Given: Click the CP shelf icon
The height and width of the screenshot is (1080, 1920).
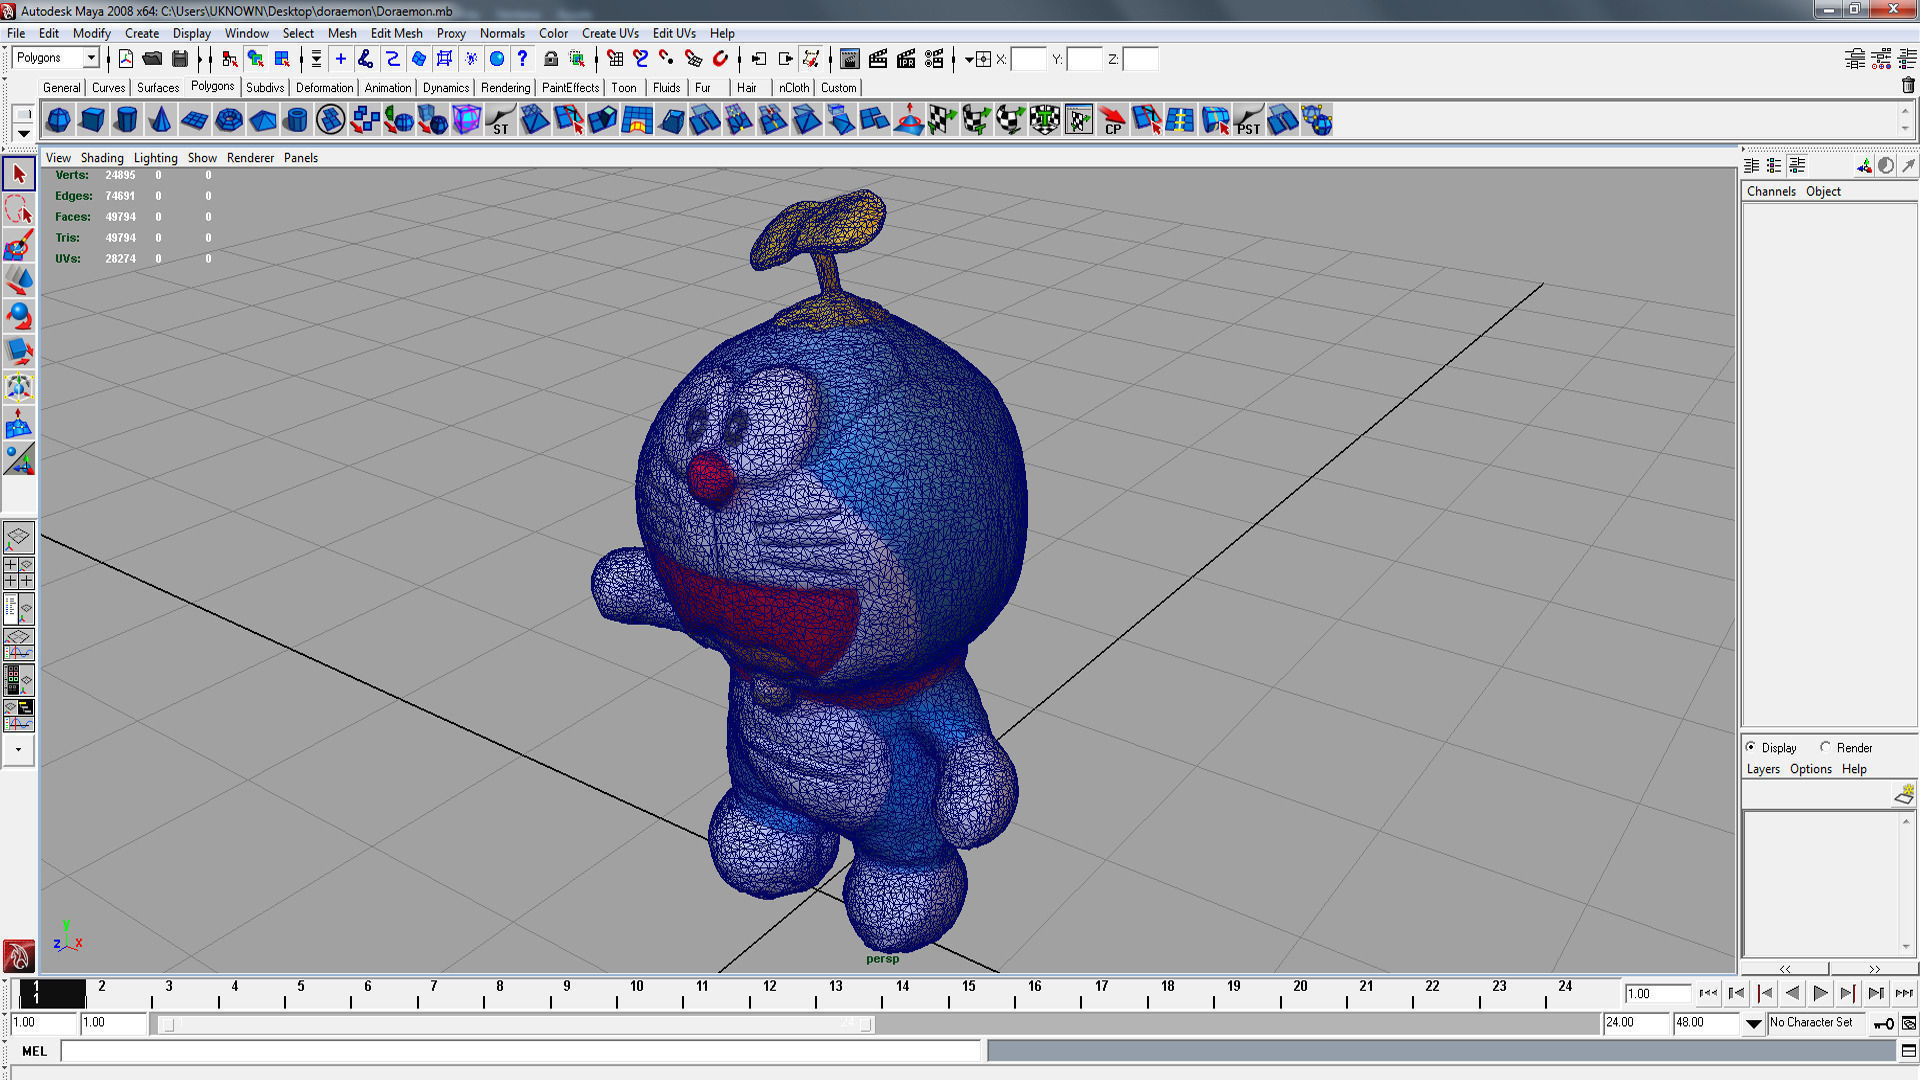Looking at the screenshot, I should (1112, 121).
